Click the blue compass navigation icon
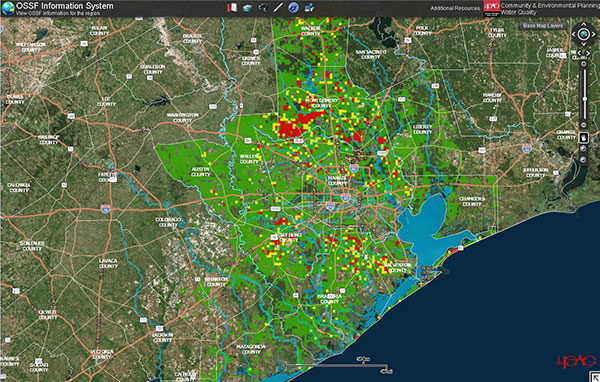This screenshot has width=600, height=382. 293,7
